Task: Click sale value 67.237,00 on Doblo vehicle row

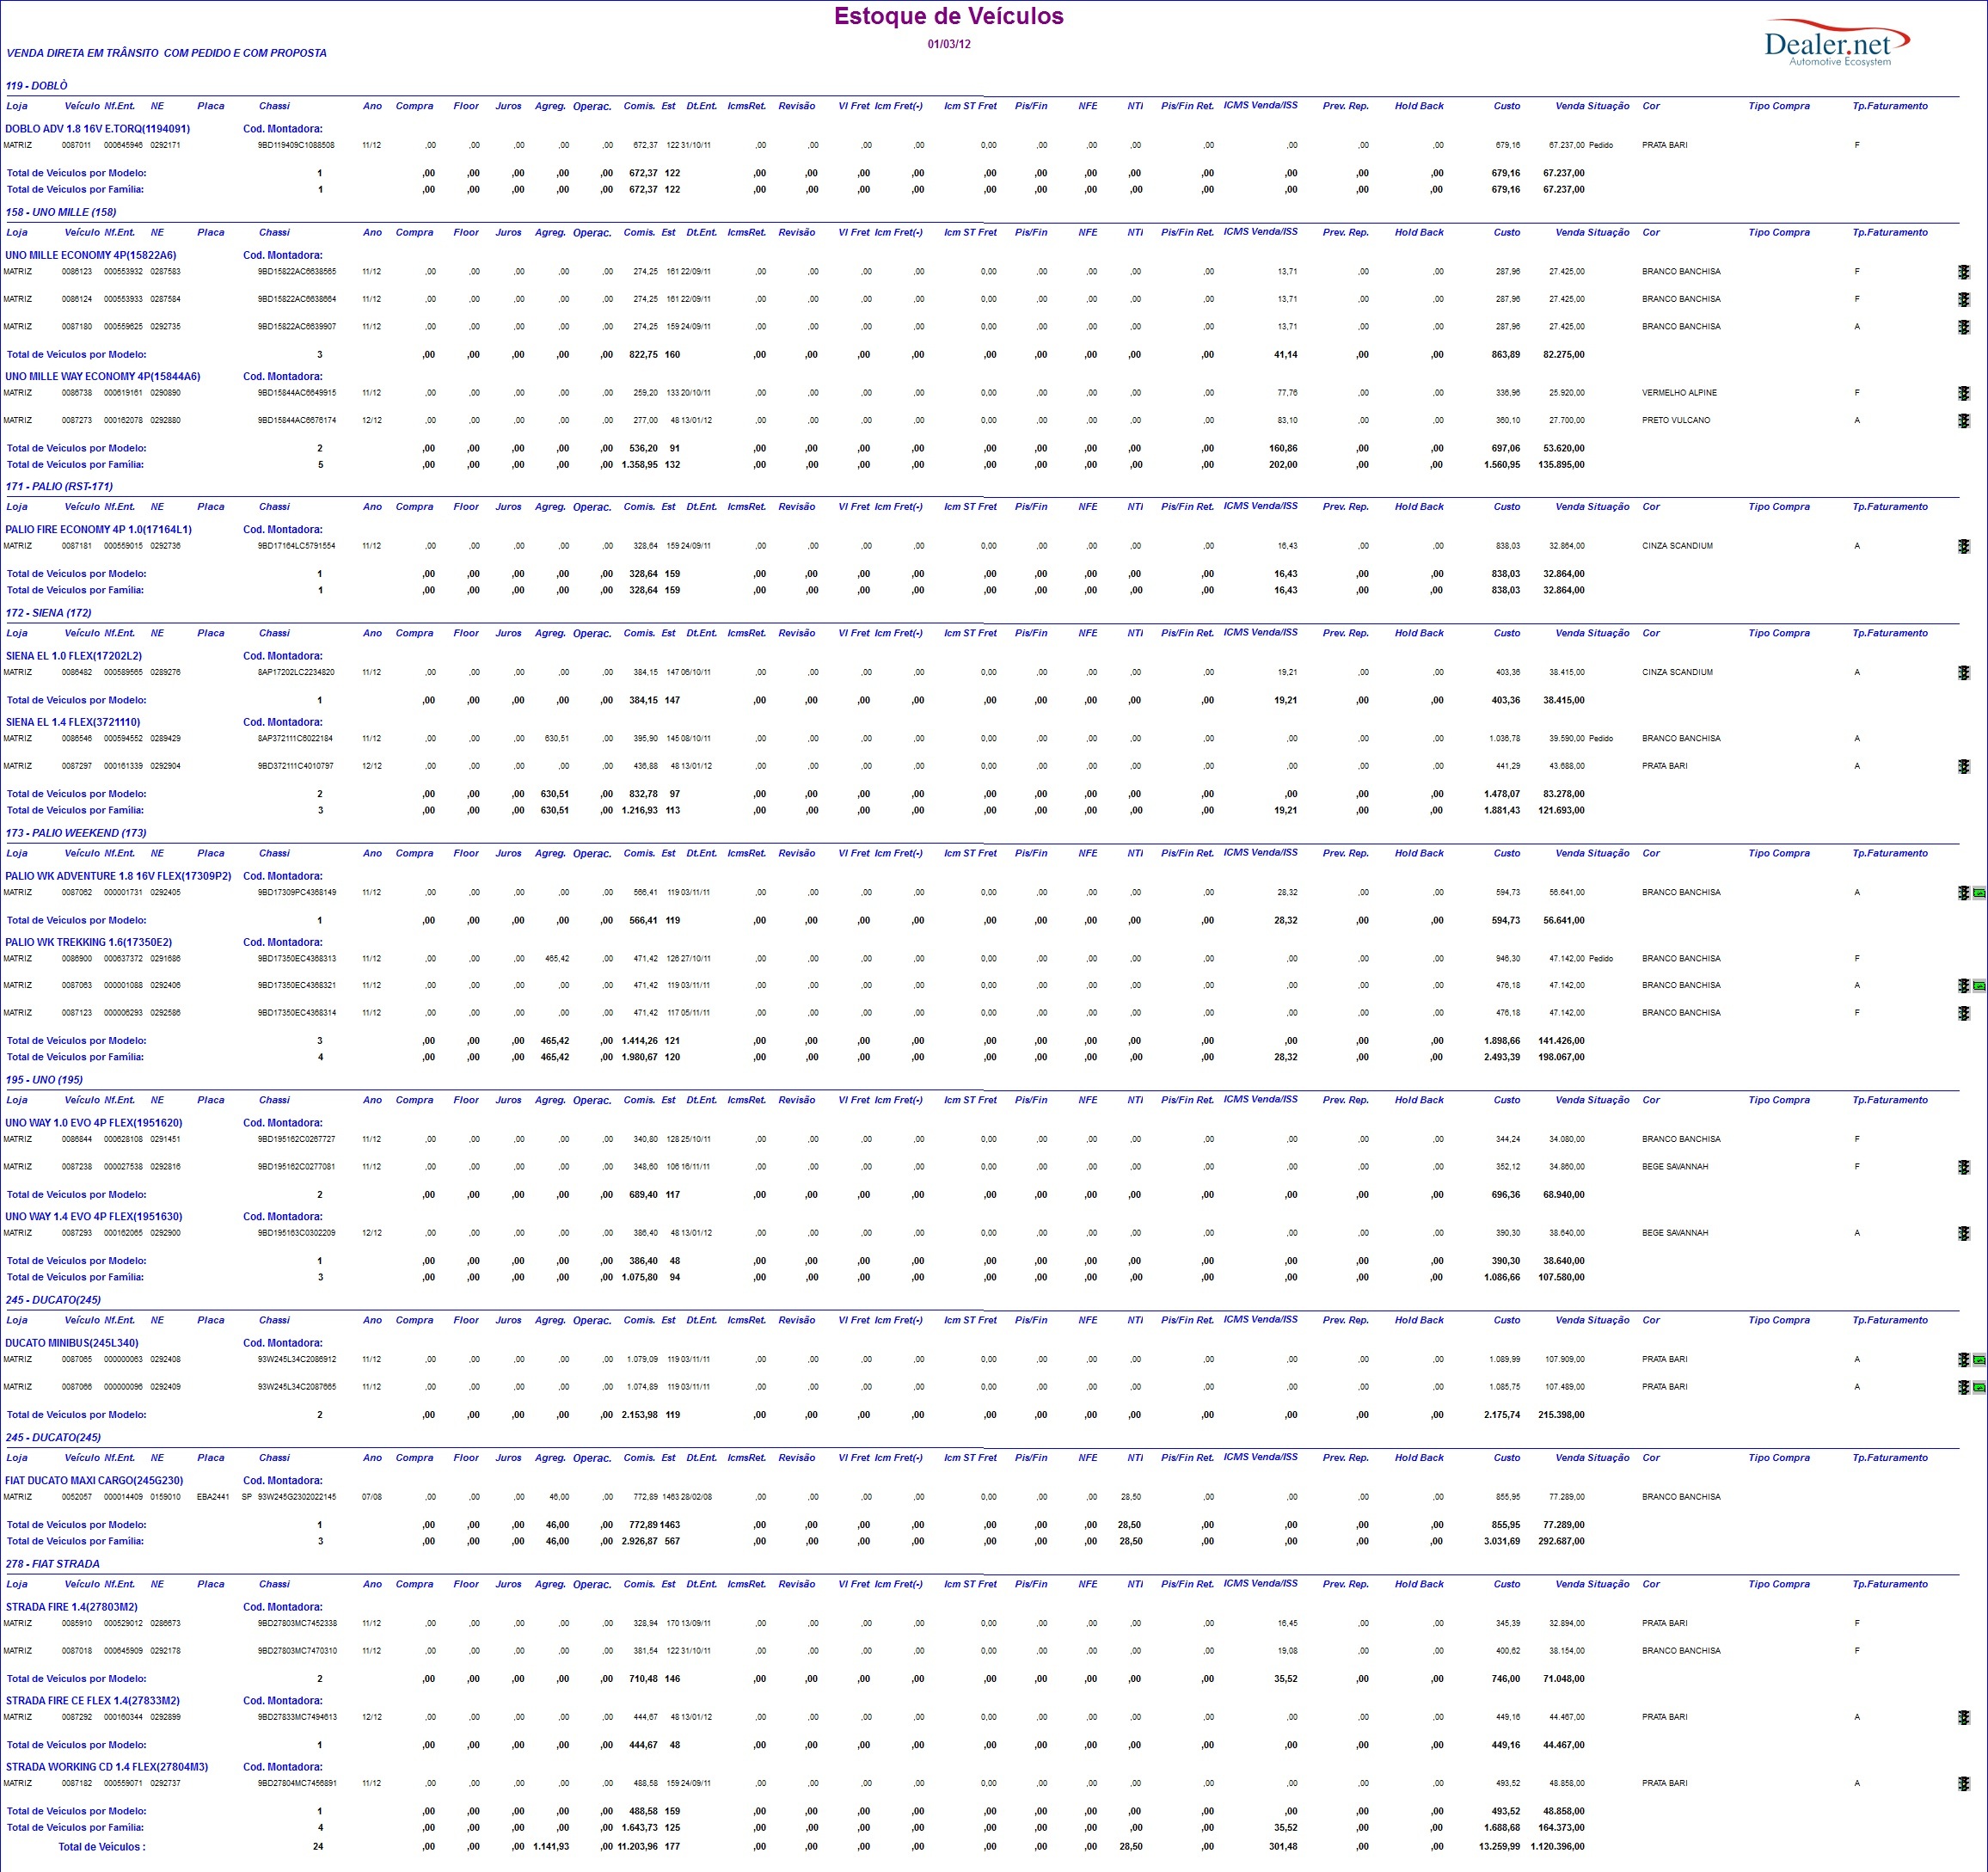Action: point(1567,145)
